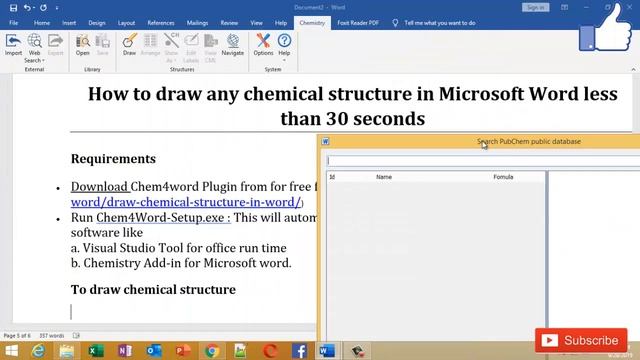Click the Word icon in PubChem dialog title
640x360 pixels.
click(x=325, y=141)
